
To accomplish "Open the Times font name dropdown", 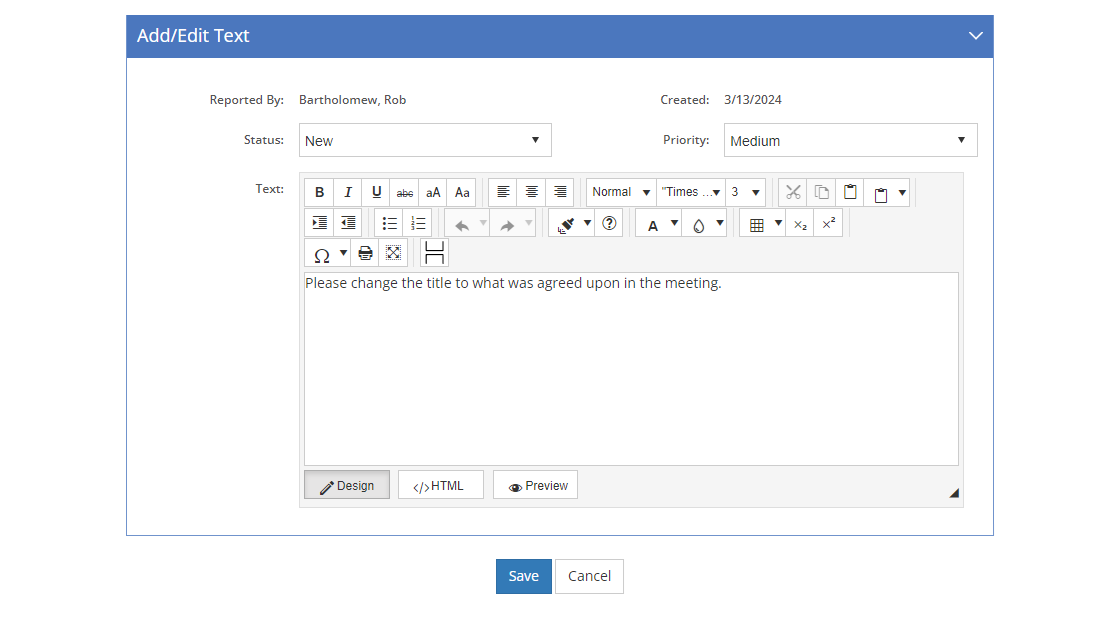I will [691, 192].
